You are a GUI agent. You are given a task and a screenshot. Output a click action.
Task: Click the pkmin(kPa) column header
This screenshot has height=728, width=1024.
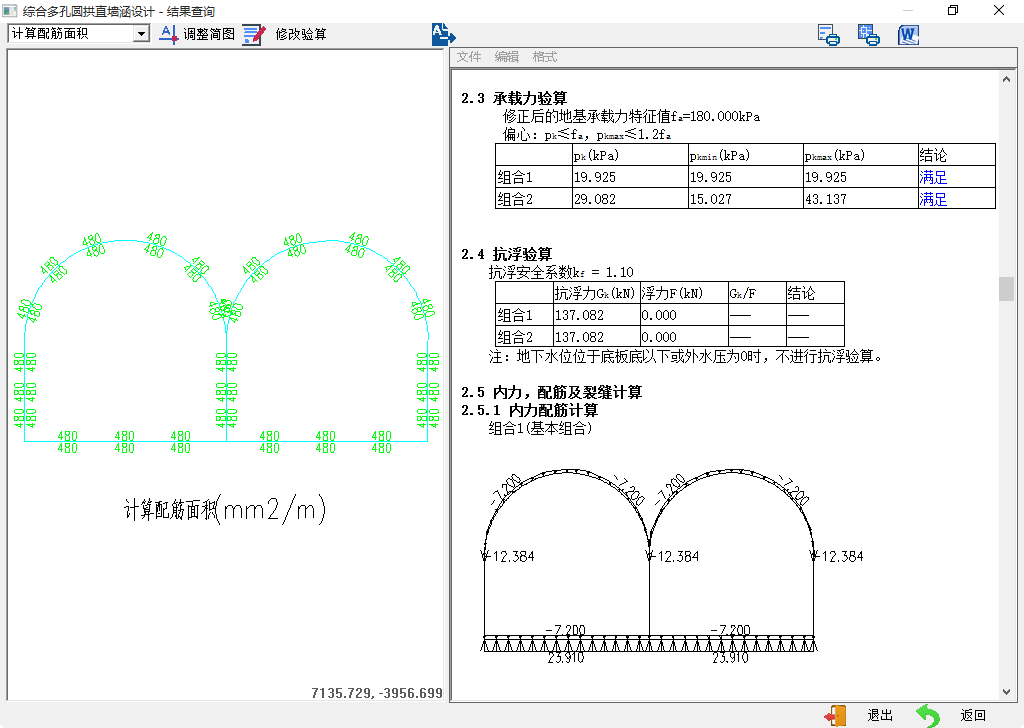click(x=720, y=155)
